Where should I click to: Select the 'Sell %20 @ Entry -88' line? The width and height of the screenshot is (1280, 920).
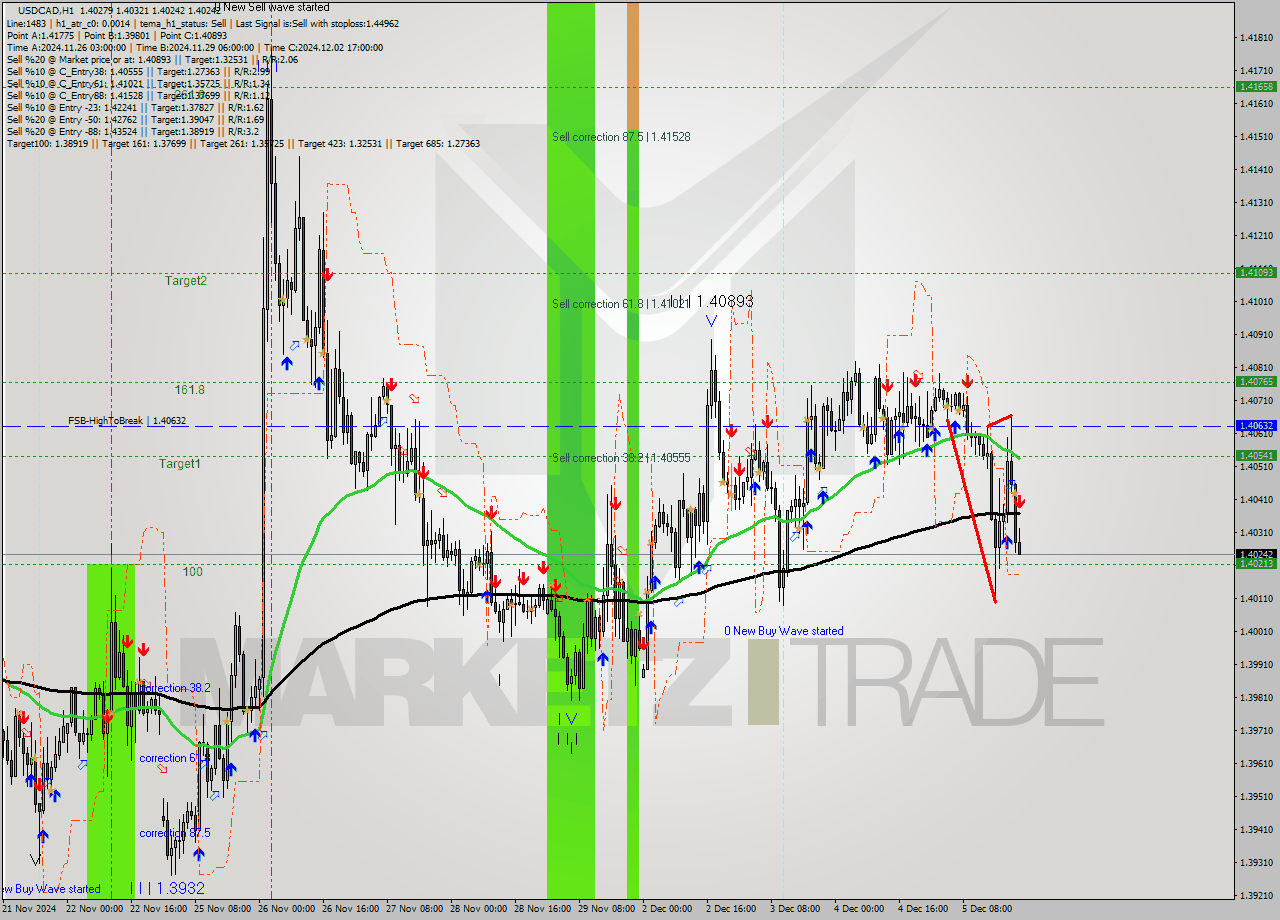point(133,131)
